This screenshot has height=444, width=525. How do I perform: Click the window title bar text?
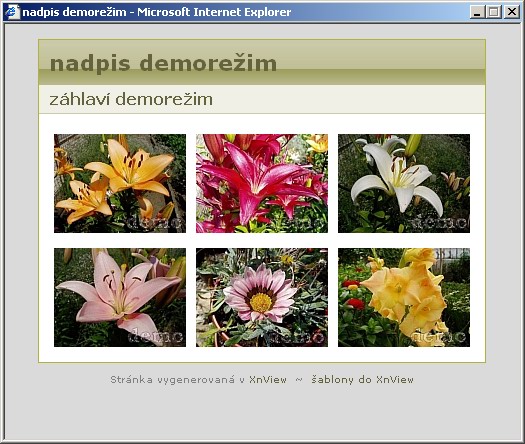(157, 12)
